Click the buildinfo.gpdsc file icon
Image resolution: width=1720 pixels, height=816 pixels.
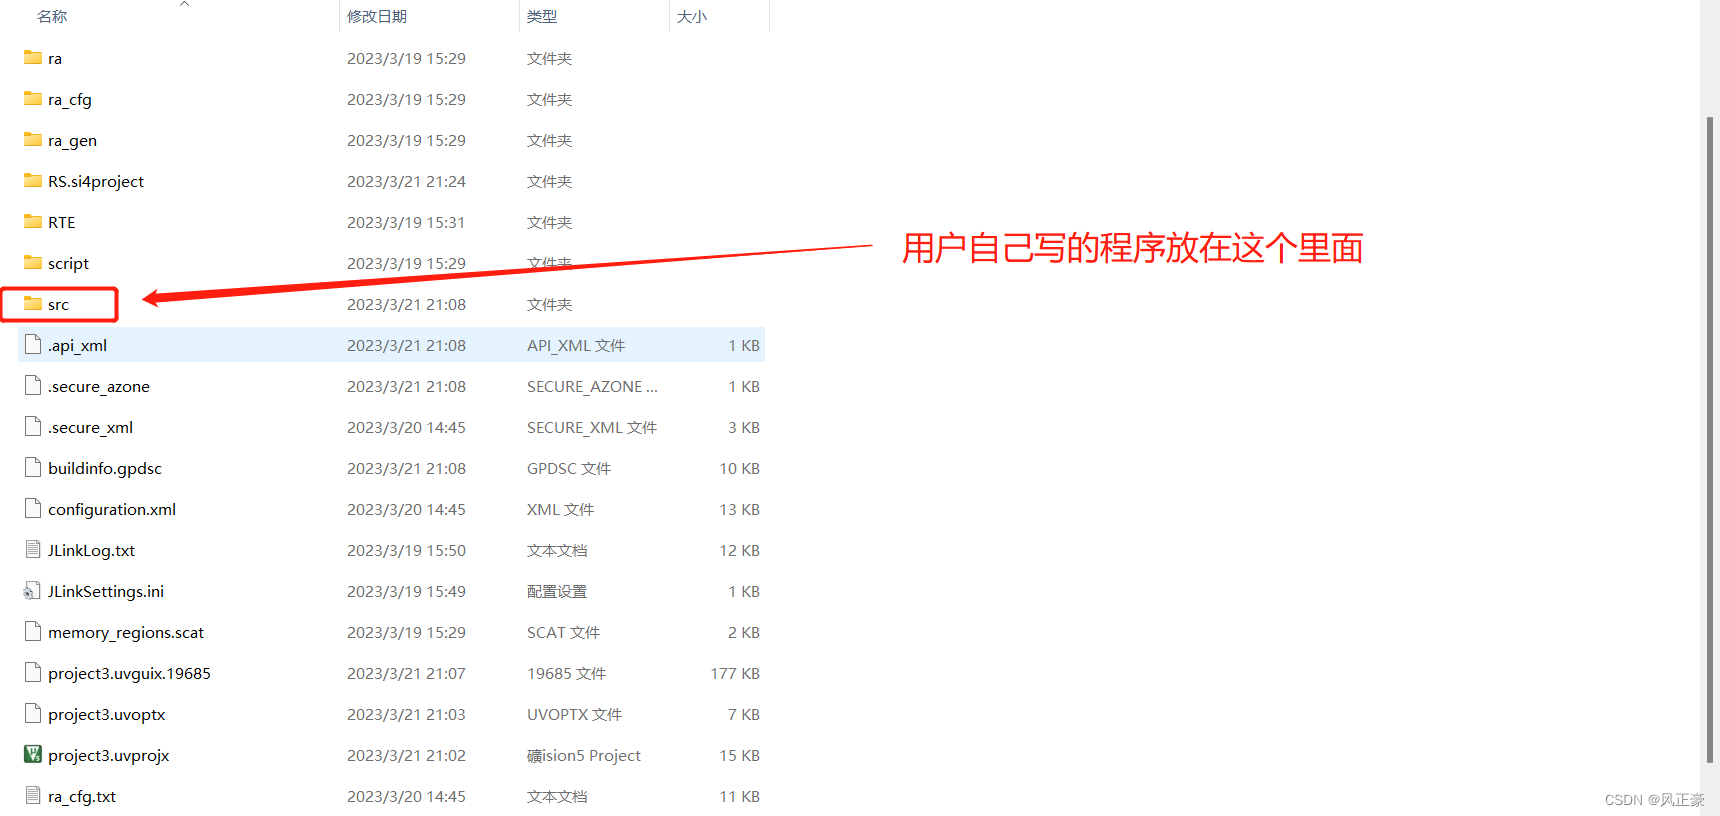pos(33,468)
